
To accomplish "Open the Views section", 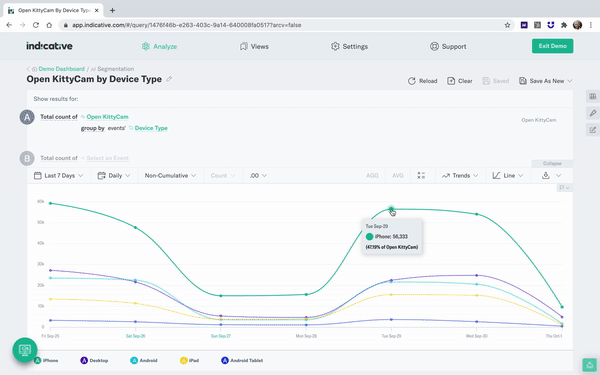I will pyautogui.click(x=254, y=46).
